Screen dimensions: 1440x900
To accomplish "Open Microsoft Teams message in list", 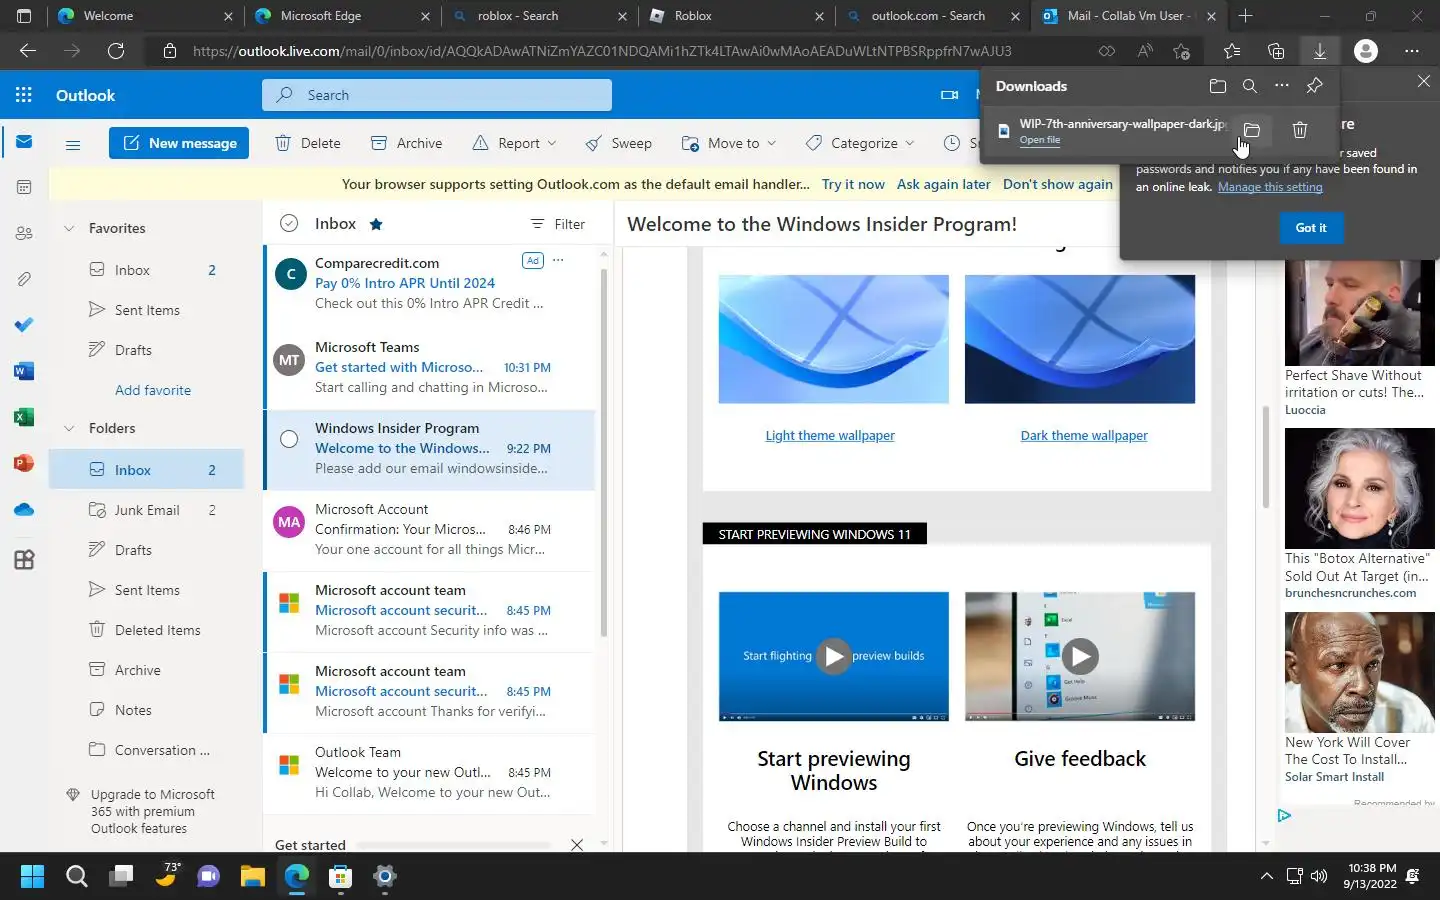I will 430,367.
